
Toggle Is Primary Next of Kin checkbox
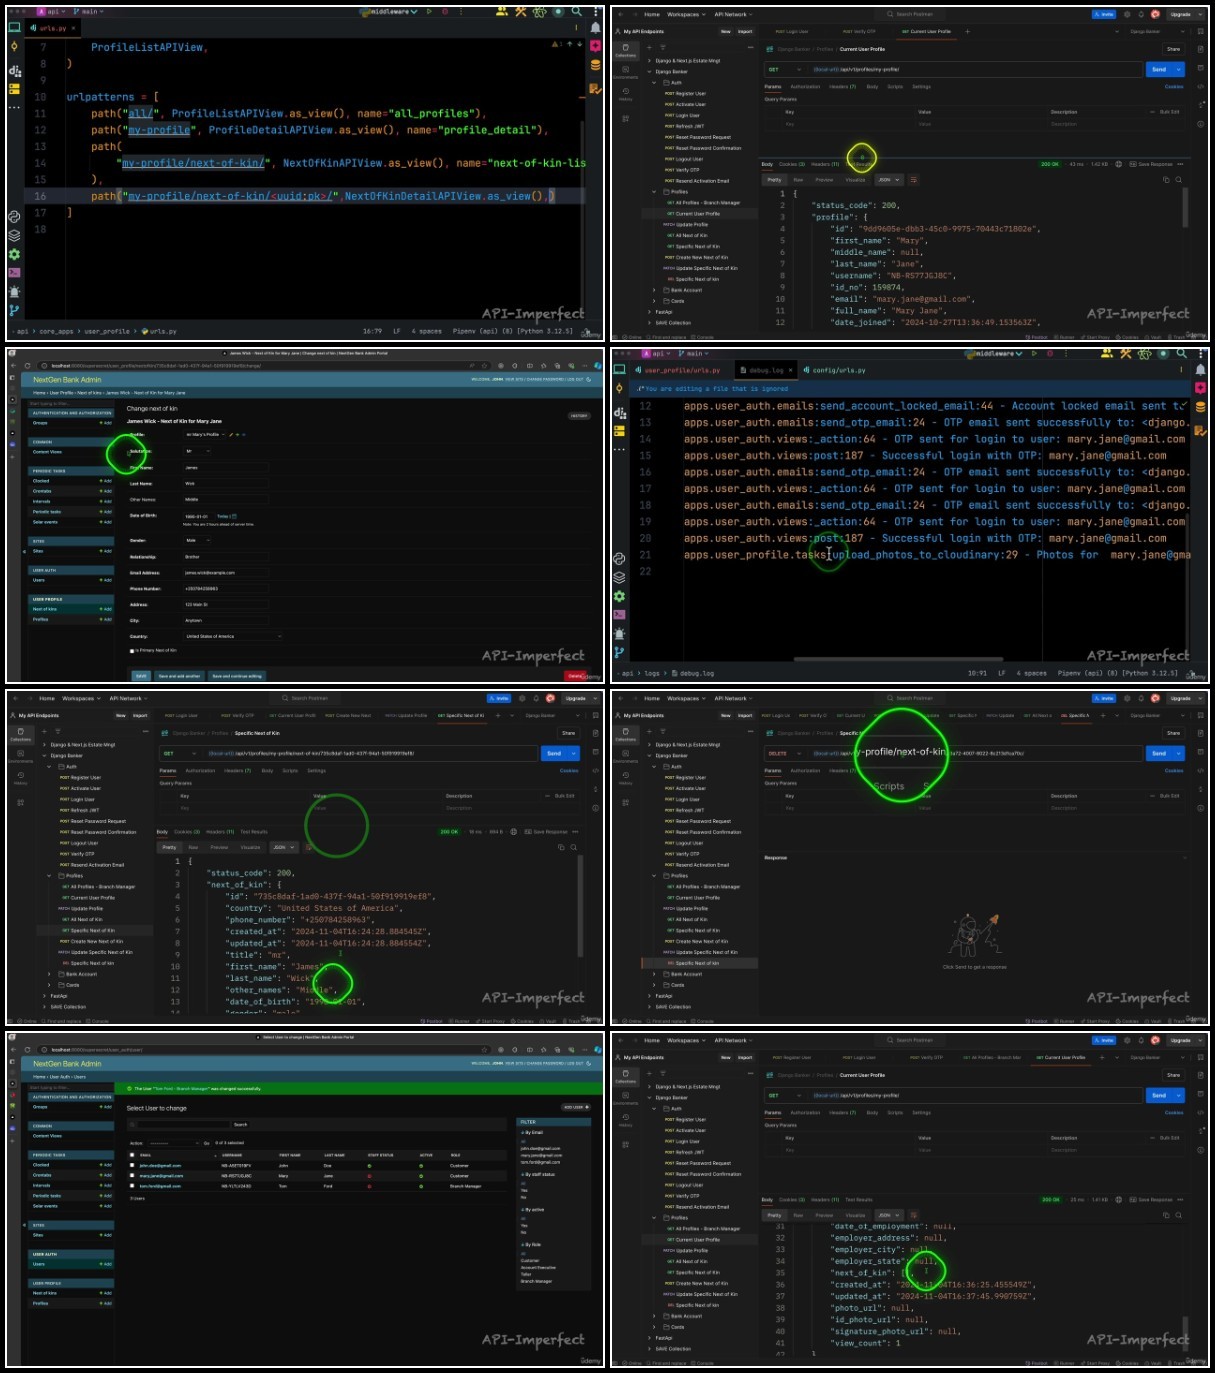131,650
